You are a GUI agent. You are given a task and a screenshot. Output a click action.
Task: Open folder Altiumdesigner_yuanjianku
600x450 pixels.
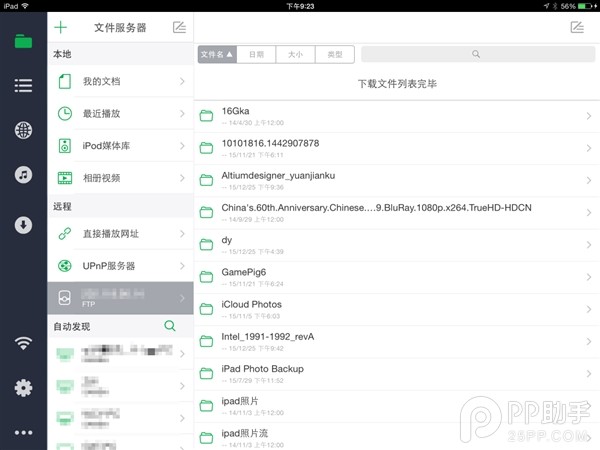click(397, 181)
